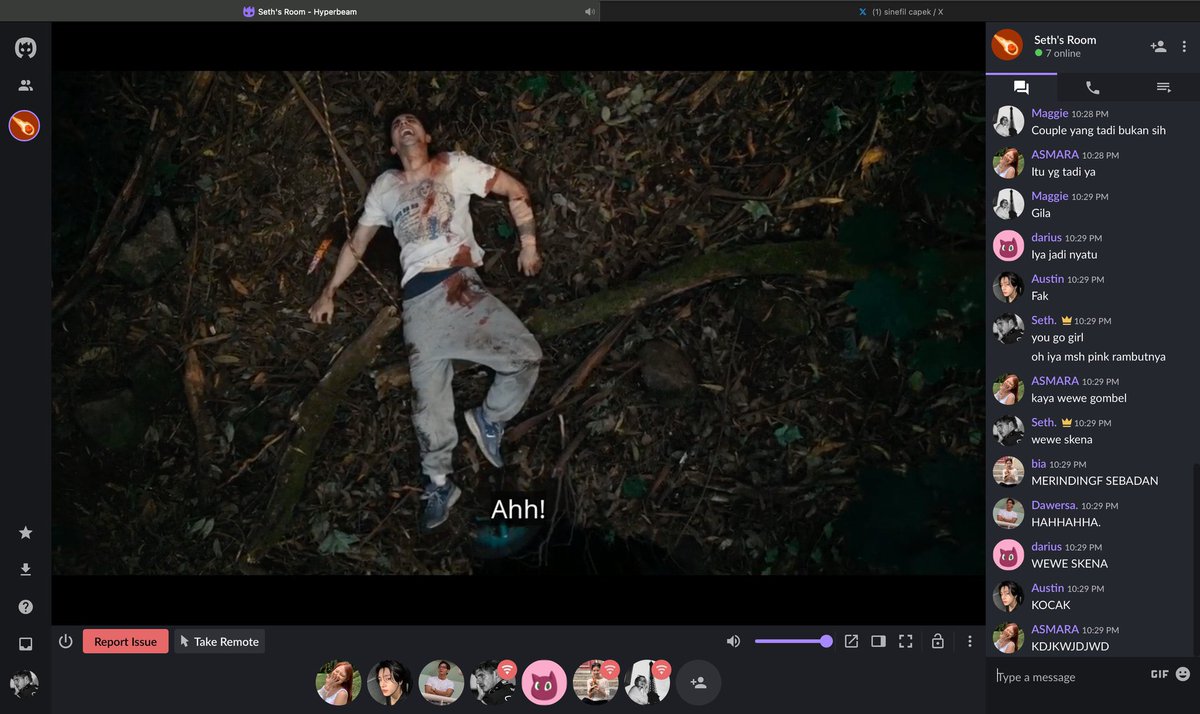The height and width of the screenshot is (714, 1200).
Task: Switch to the voice call tab
Action: click(x=1092, y=88)
